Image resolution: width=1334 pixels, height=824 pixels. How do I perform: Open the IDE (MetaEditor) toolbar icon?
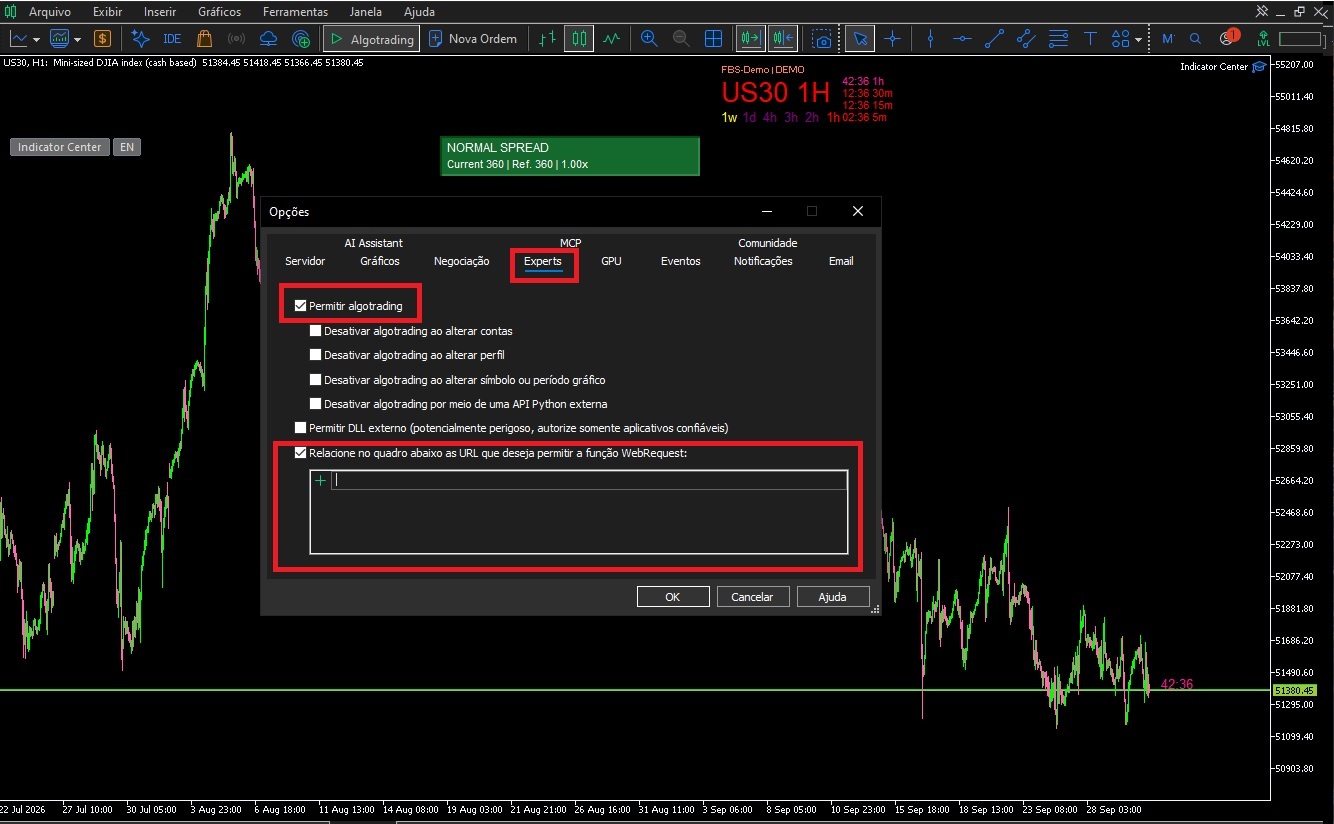tap(172, 39)
